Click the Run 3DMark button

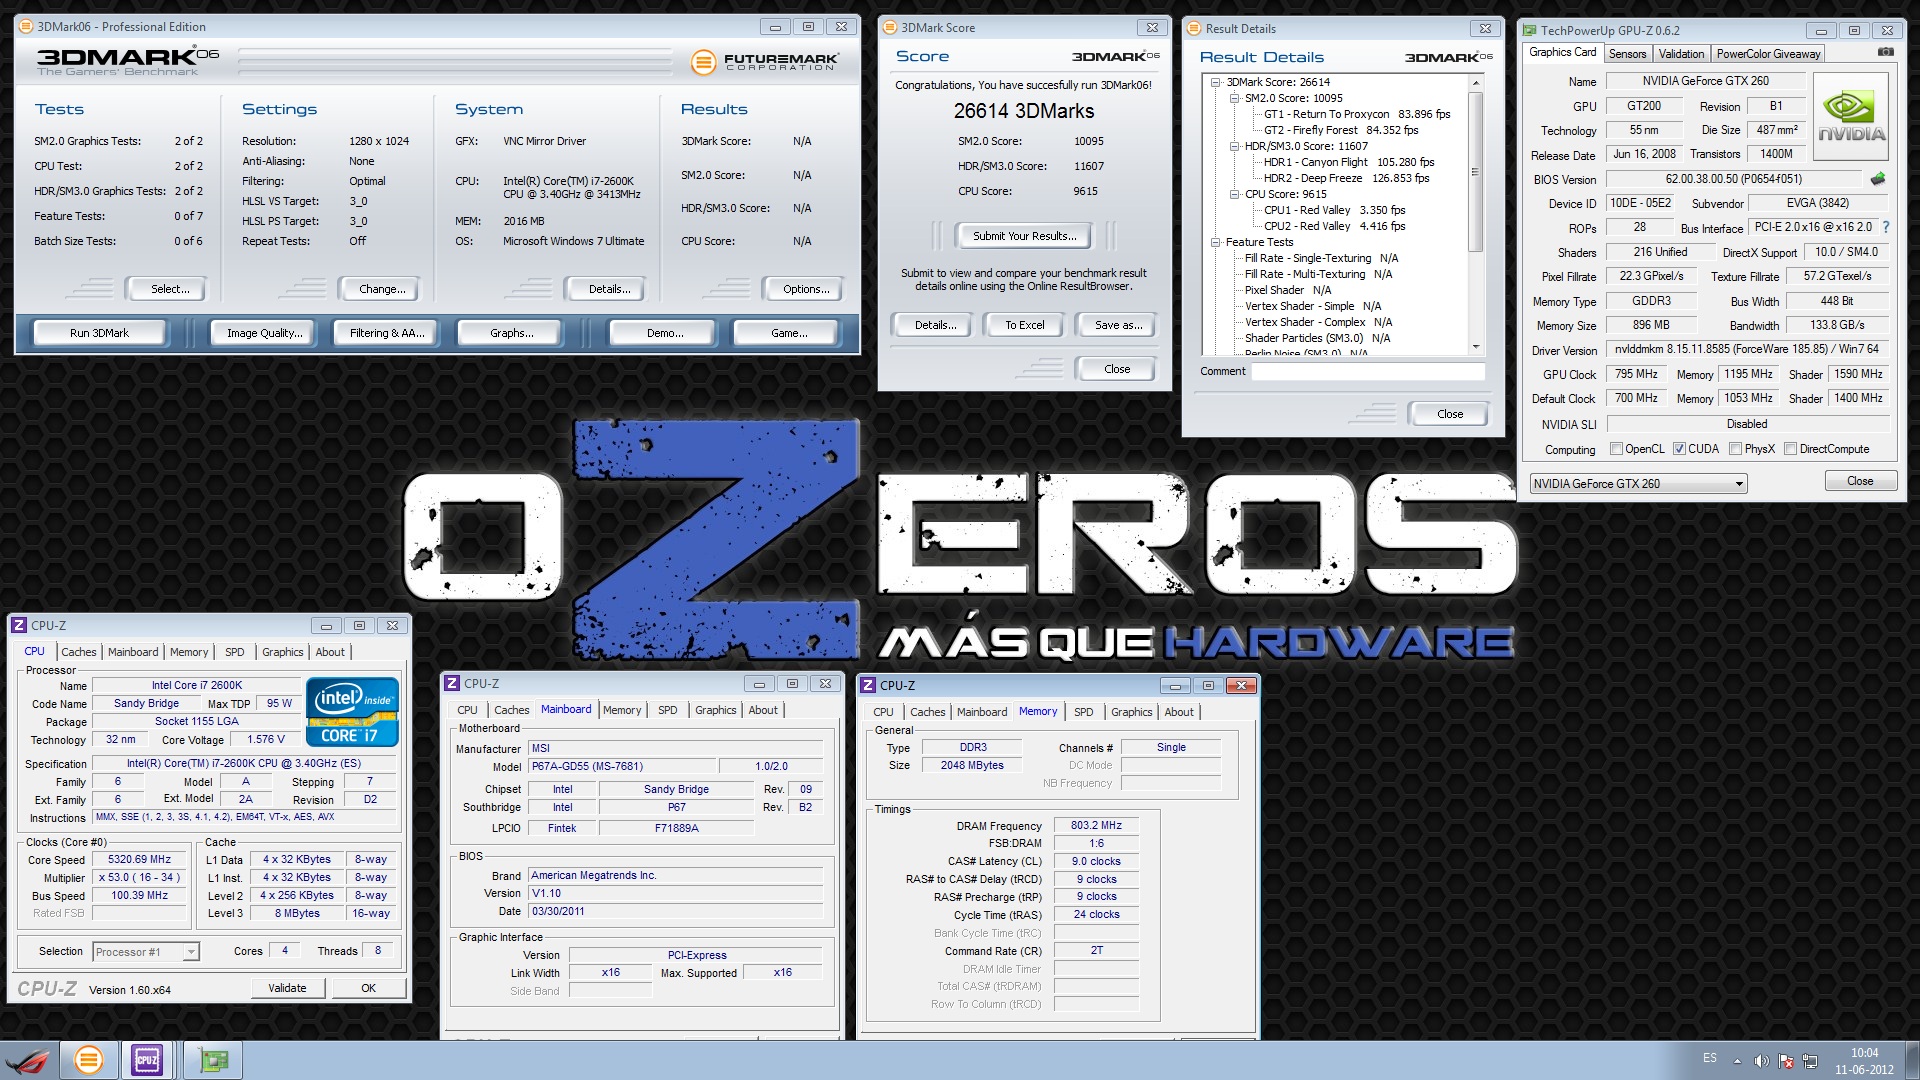(99, 333)
